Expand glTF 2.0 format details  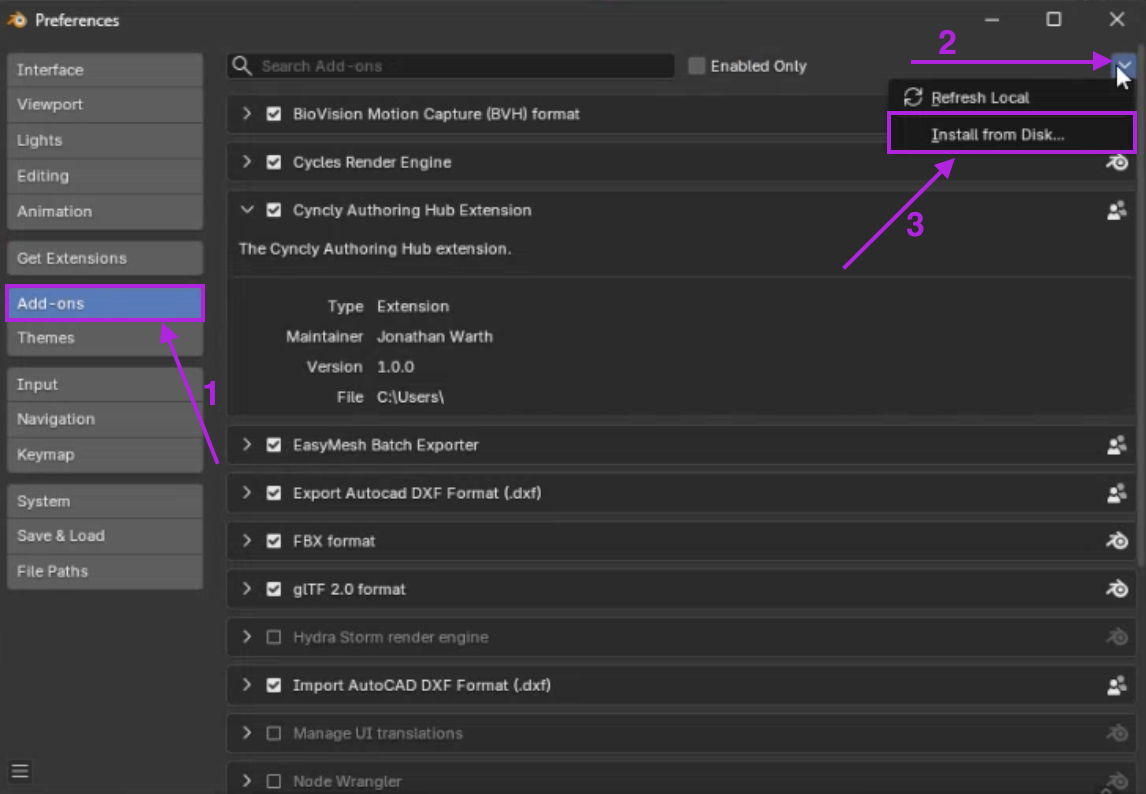(x=247, y=589)
